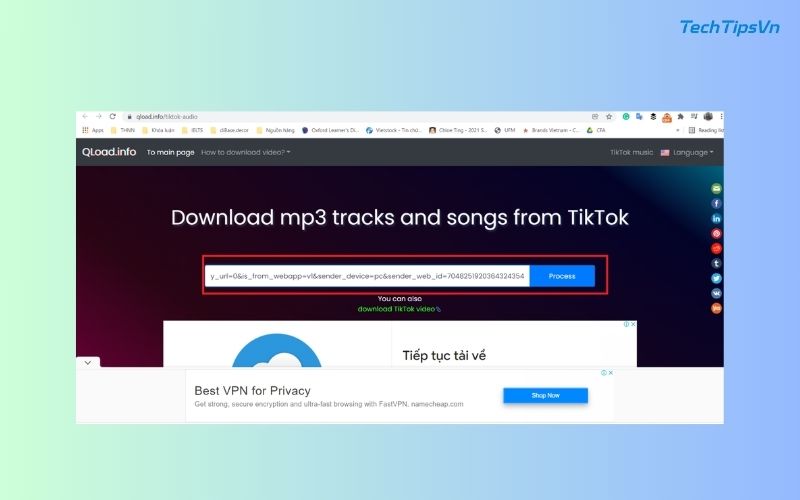Screen dimensions: 800x500
Task: Open the Chloe Ting bookmark
Action: (458, 130)
